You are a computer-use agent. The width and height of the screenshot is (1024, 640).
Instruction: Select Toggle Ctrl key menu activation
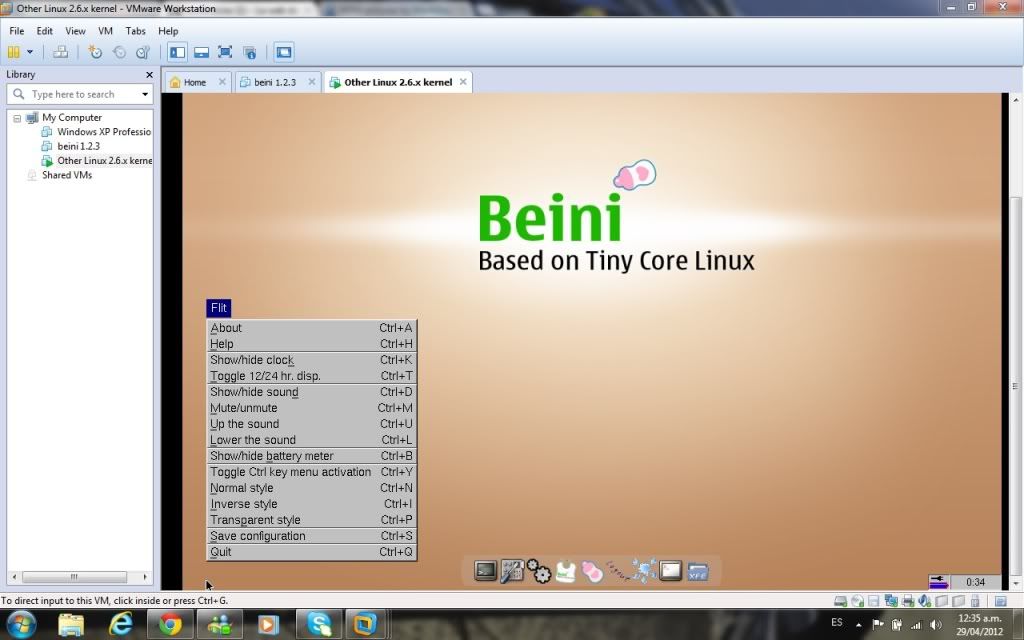pyautogui.click(x=312, y=472)
